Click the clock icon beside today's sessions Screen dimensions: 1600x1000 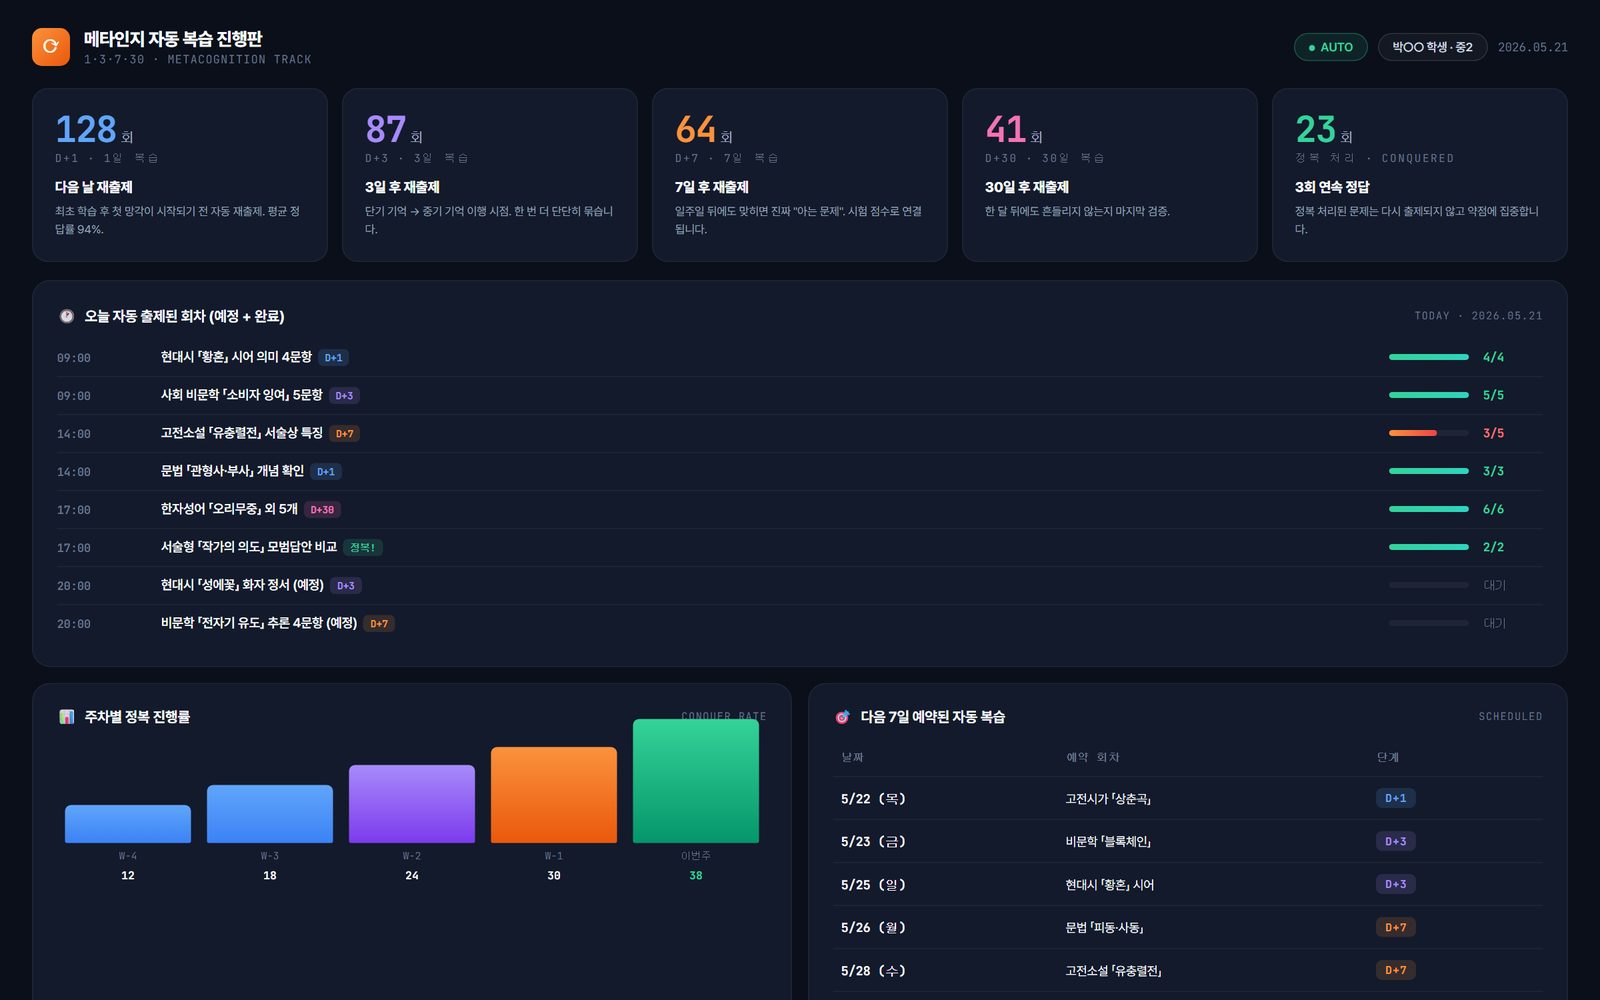coord(67,316)
